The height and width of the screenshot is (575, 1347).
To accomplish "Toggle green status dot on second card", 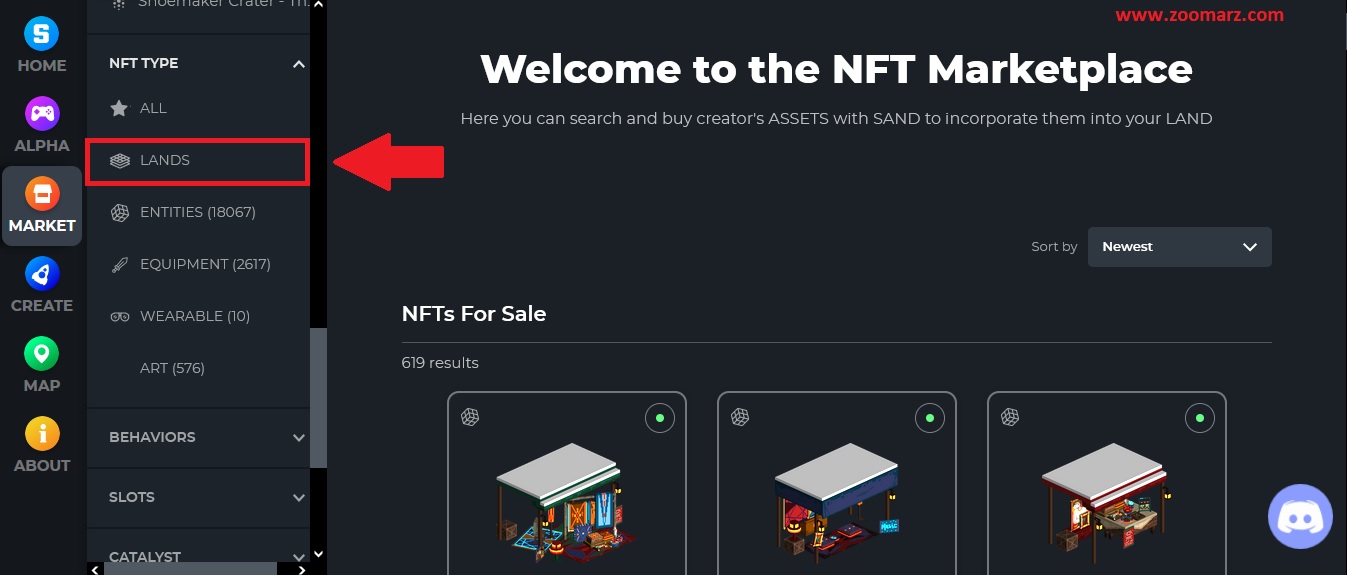I will tap(929, 417).
